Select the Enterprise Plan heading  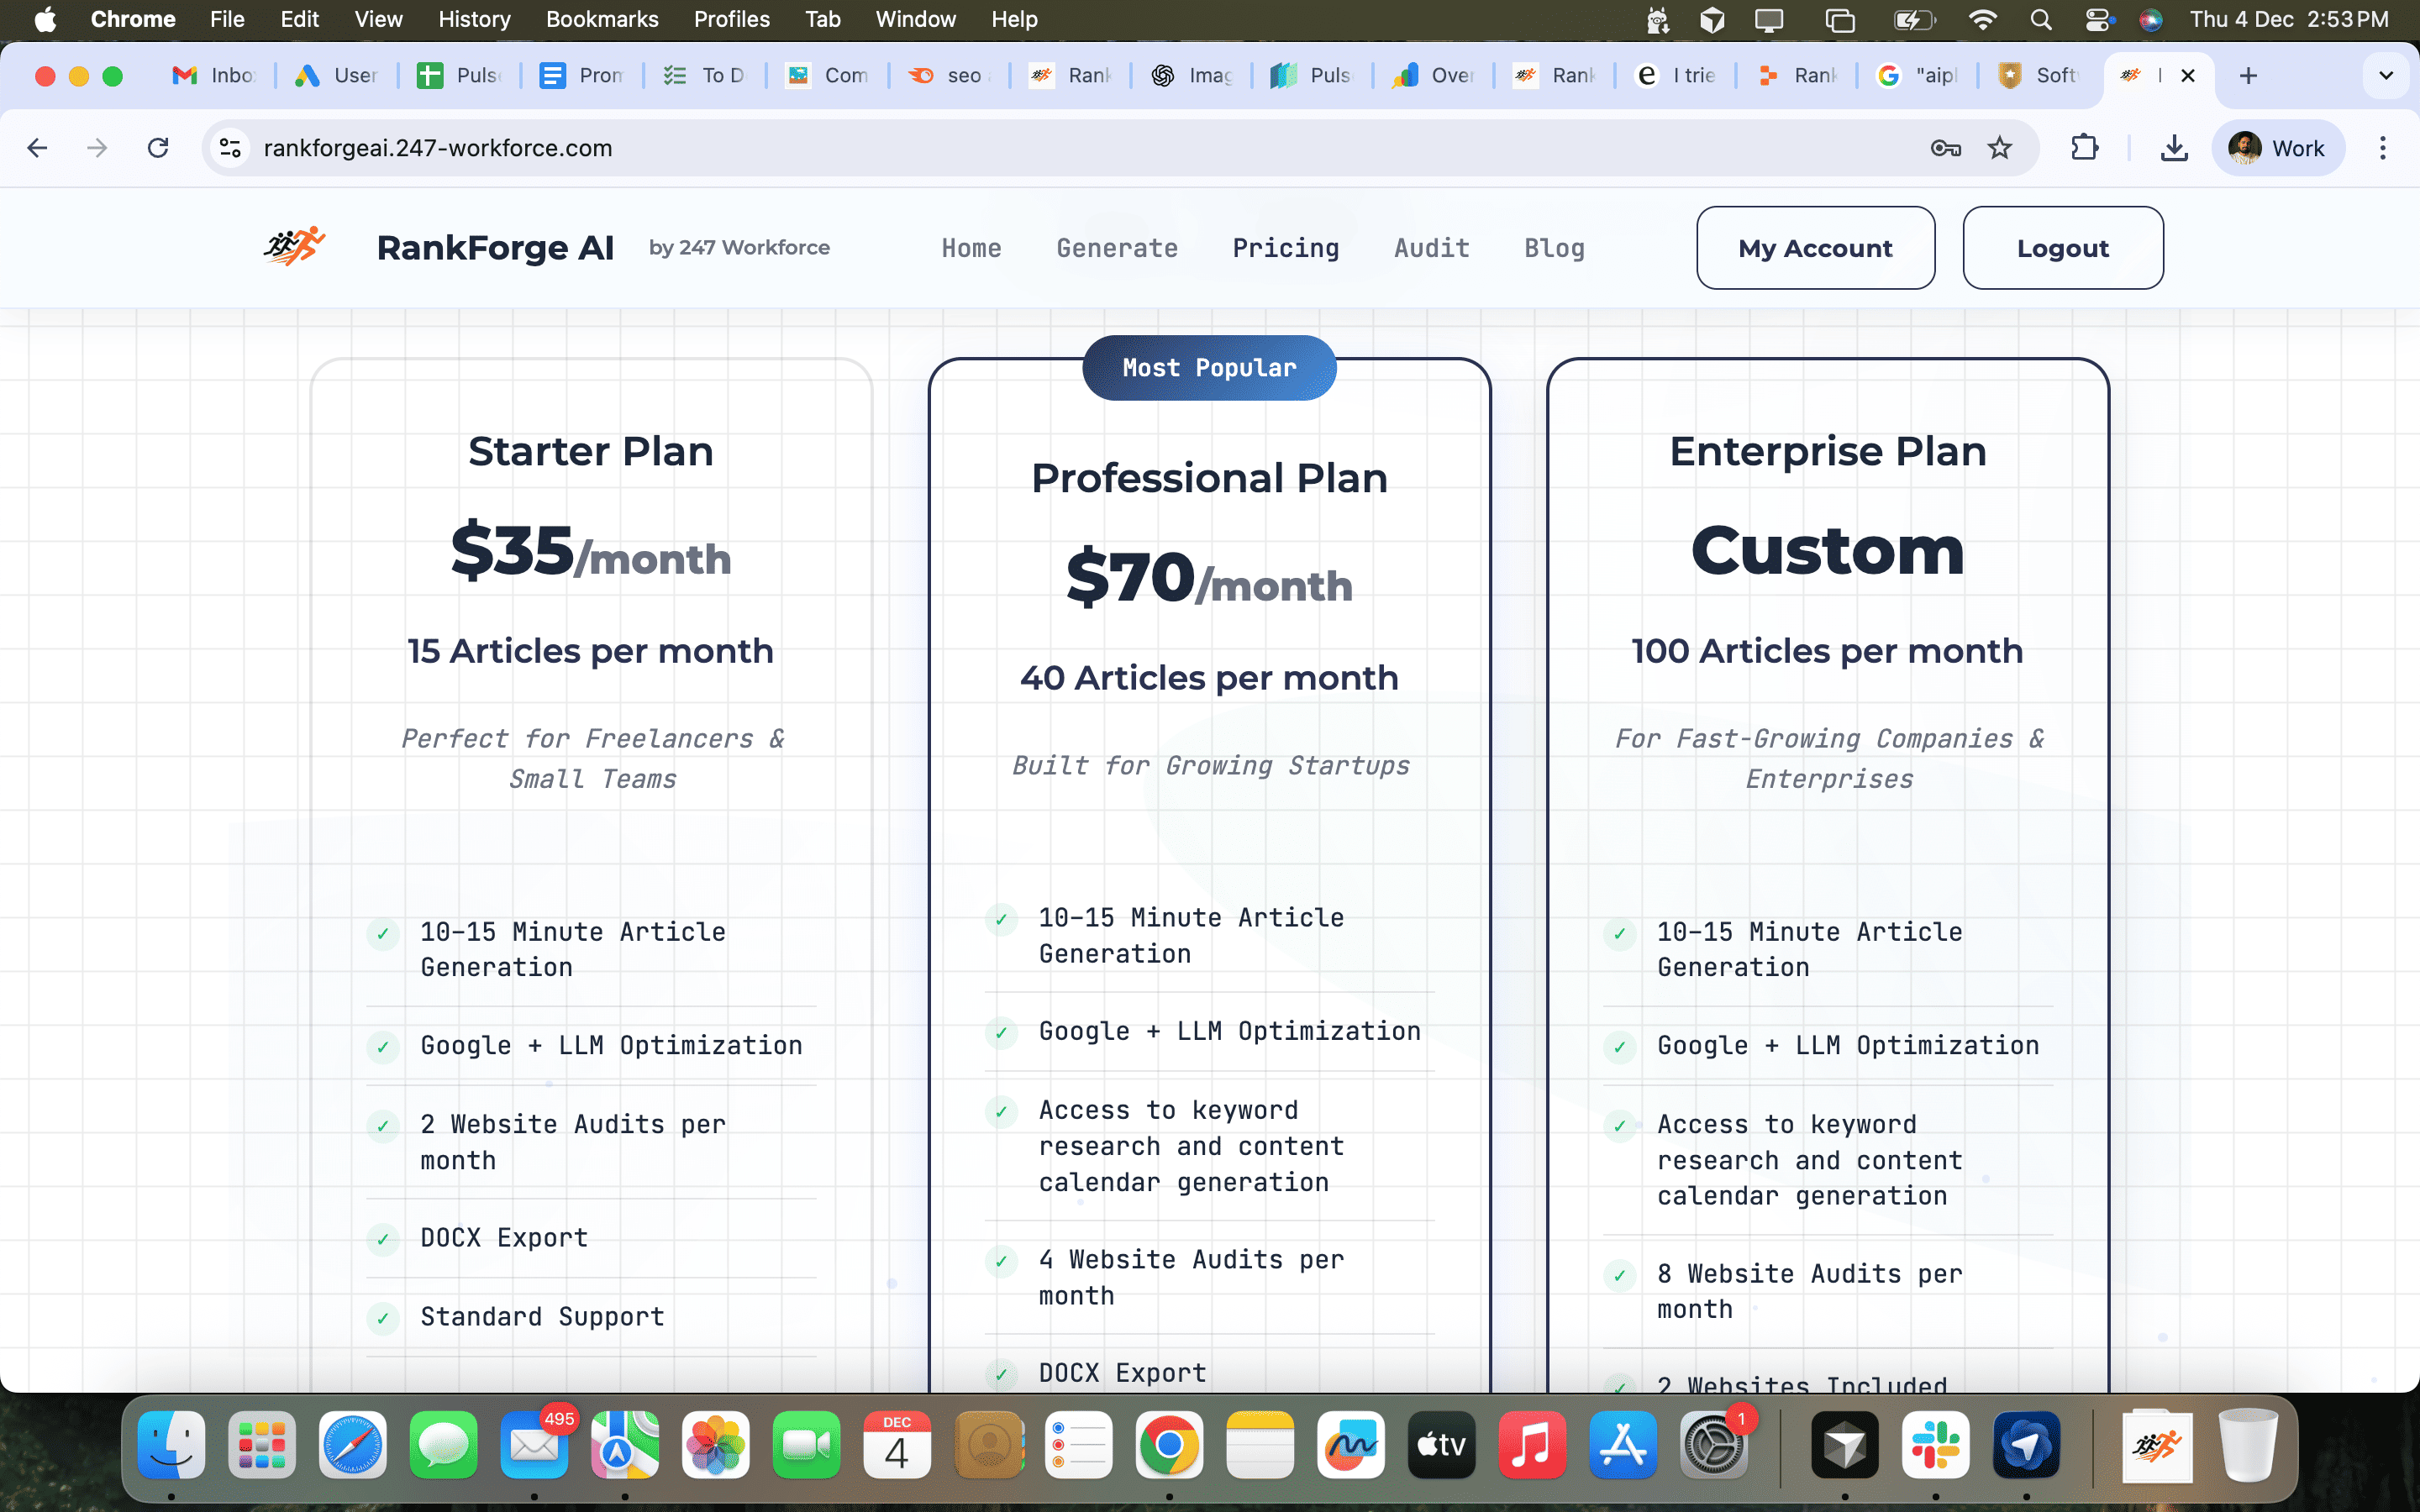pyautogui.click(x=1828, y=451)
